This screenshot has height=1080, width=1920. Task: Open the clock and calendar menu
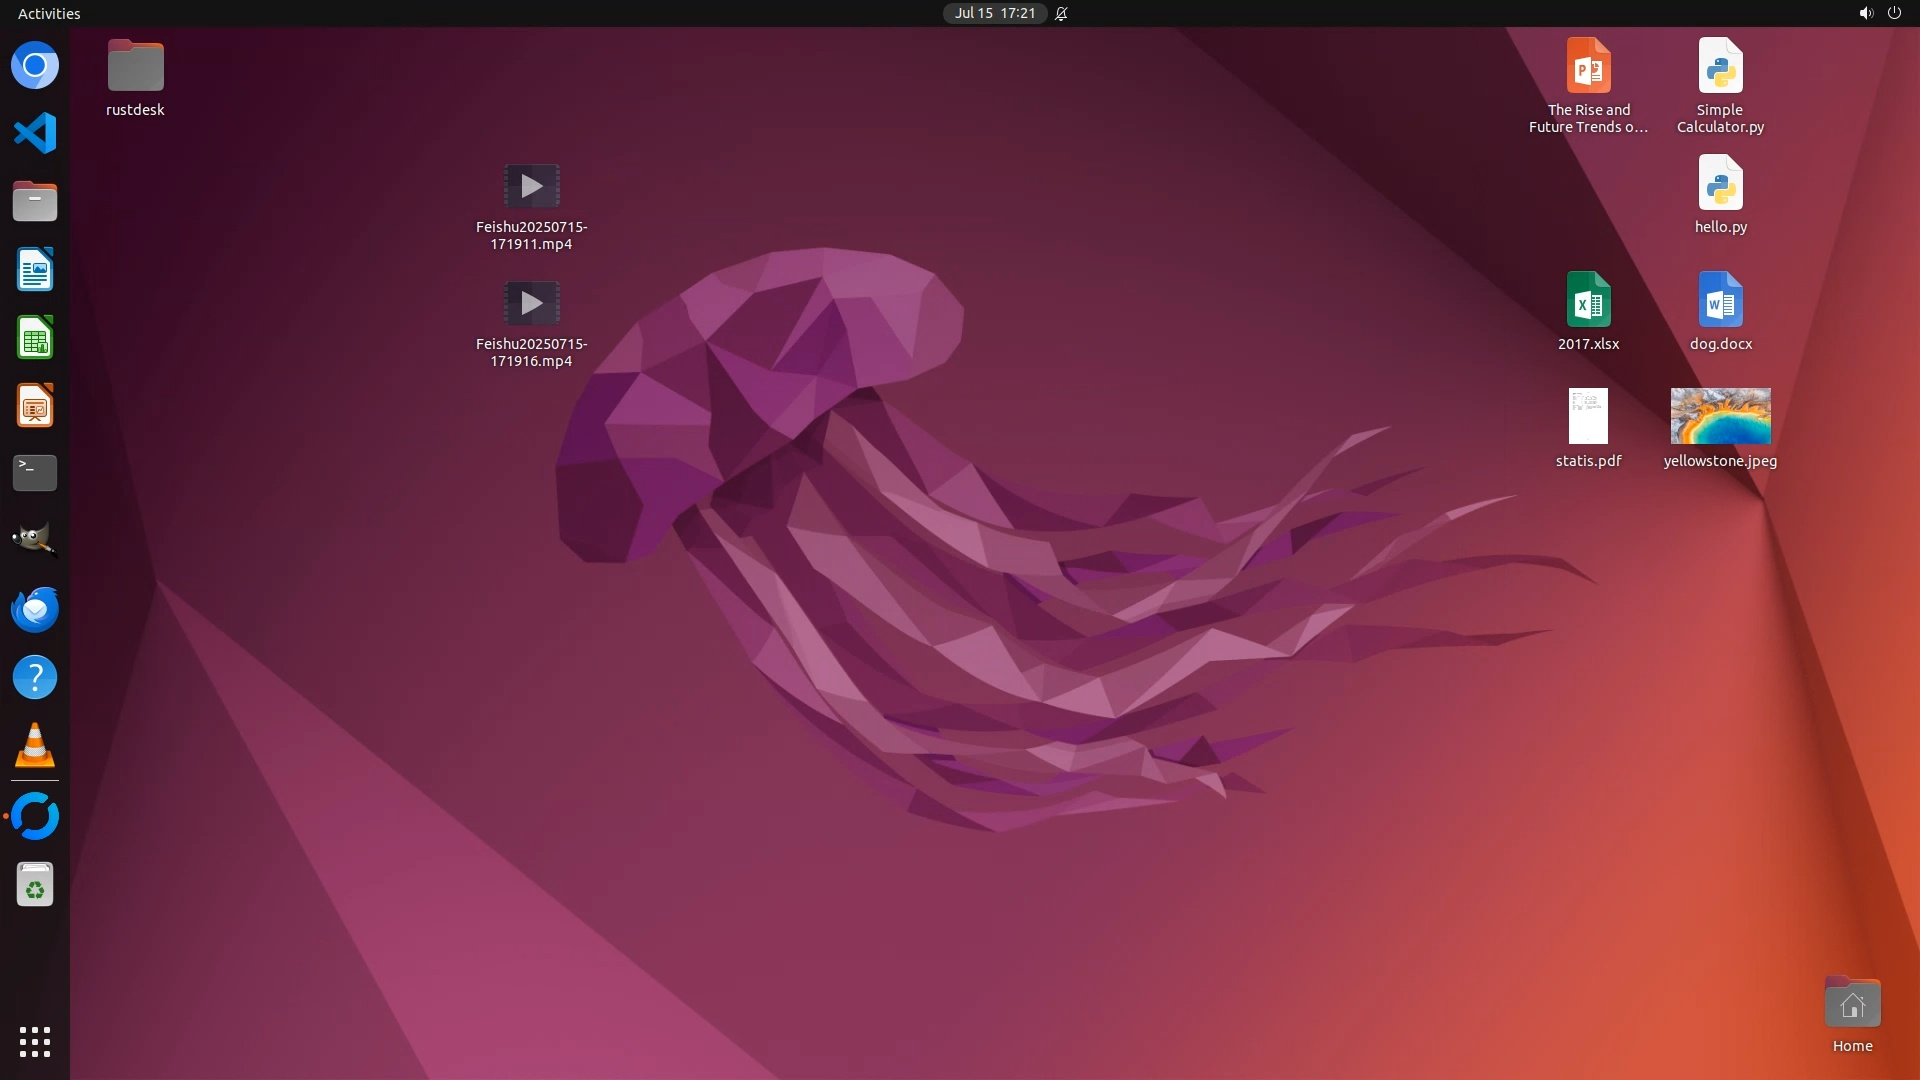coord(994,13)
